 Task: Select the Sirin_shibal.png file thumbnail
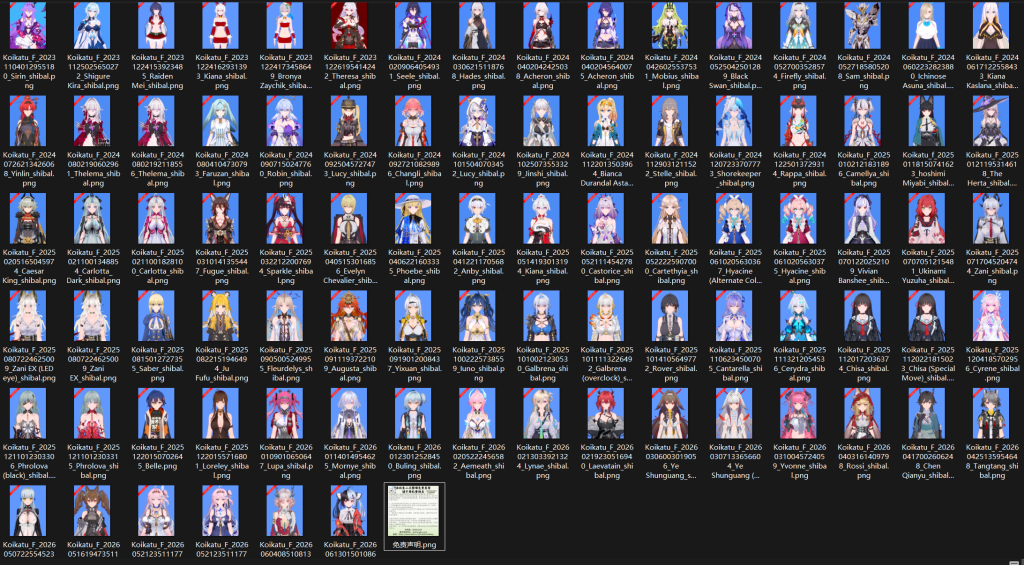(28, 25)
